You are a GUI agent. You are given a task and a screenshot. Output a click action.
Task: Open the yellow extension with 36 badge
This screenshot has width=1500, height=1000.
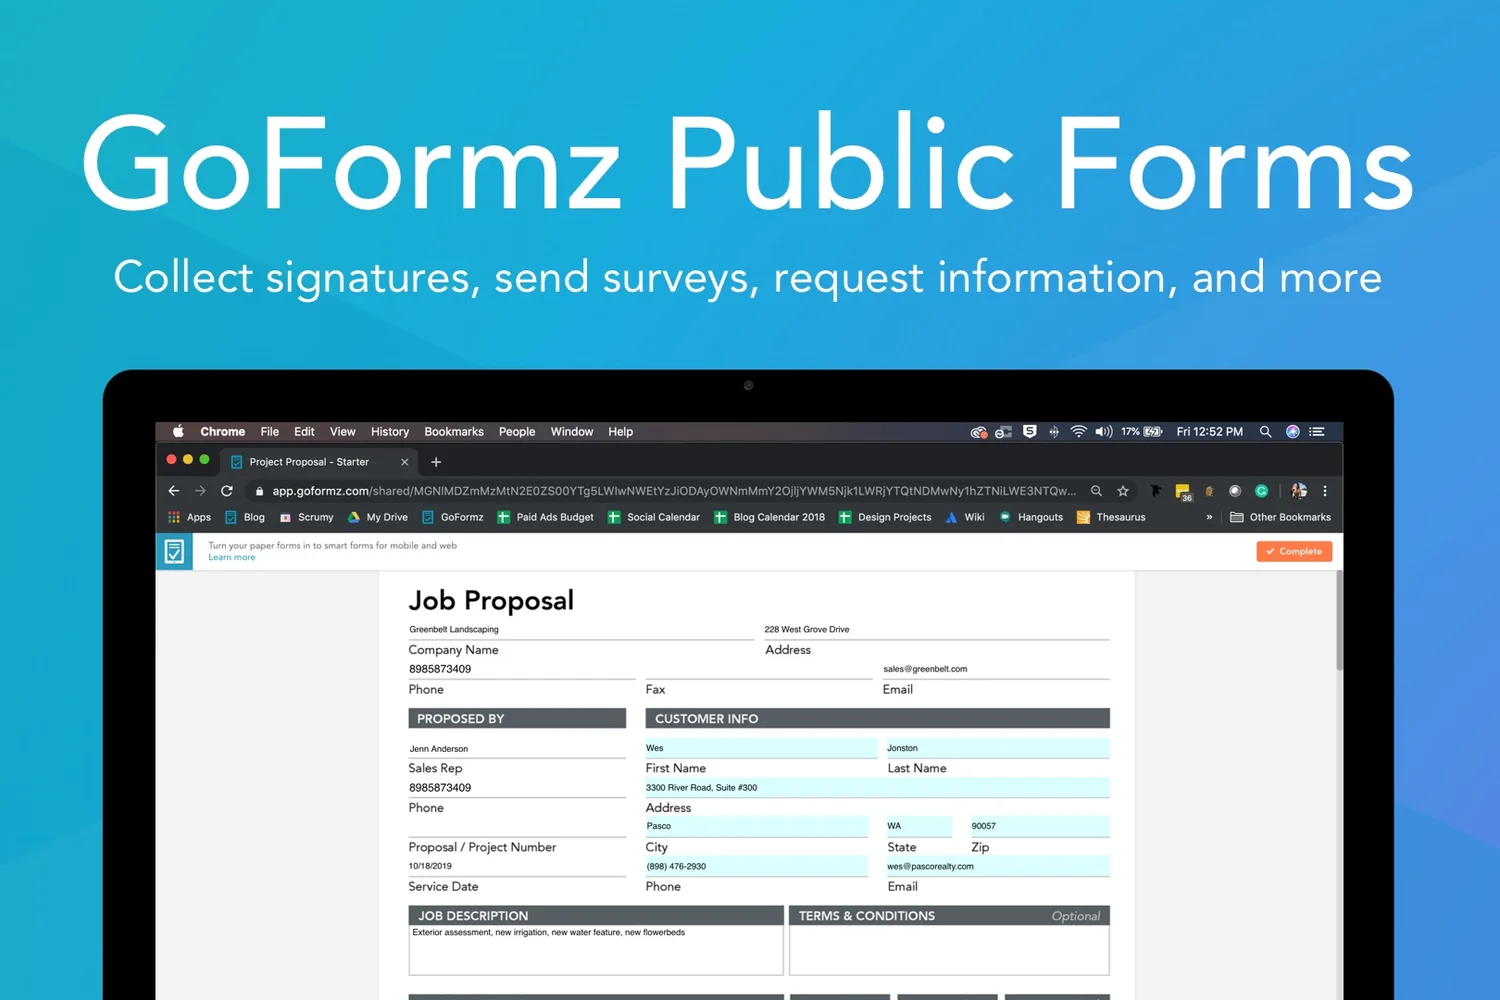[x=1183, y=492]
